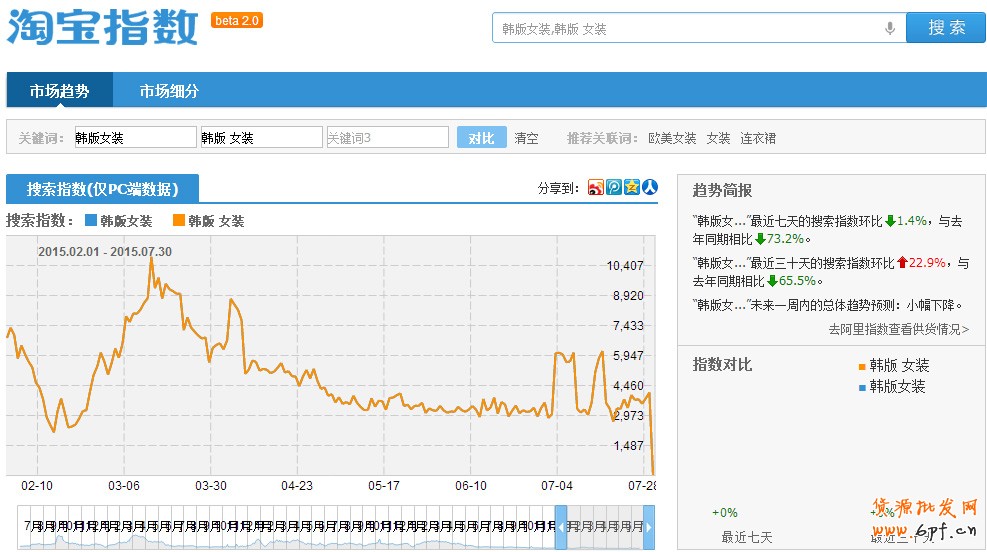Share to Sina Weibo icon

click(x=595, y=187)
